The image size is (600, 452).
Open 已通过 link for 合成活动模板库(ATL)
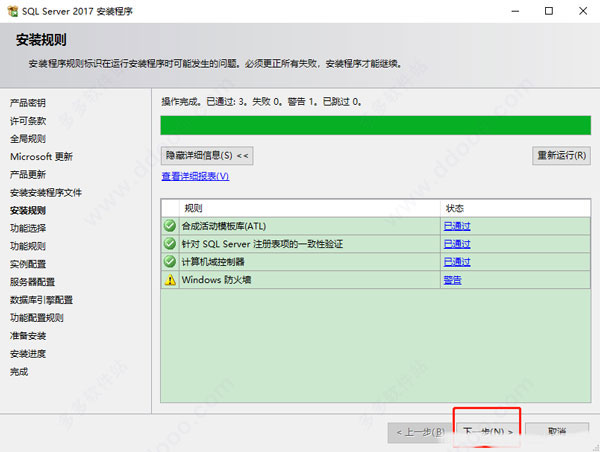(x=457, y=226)
